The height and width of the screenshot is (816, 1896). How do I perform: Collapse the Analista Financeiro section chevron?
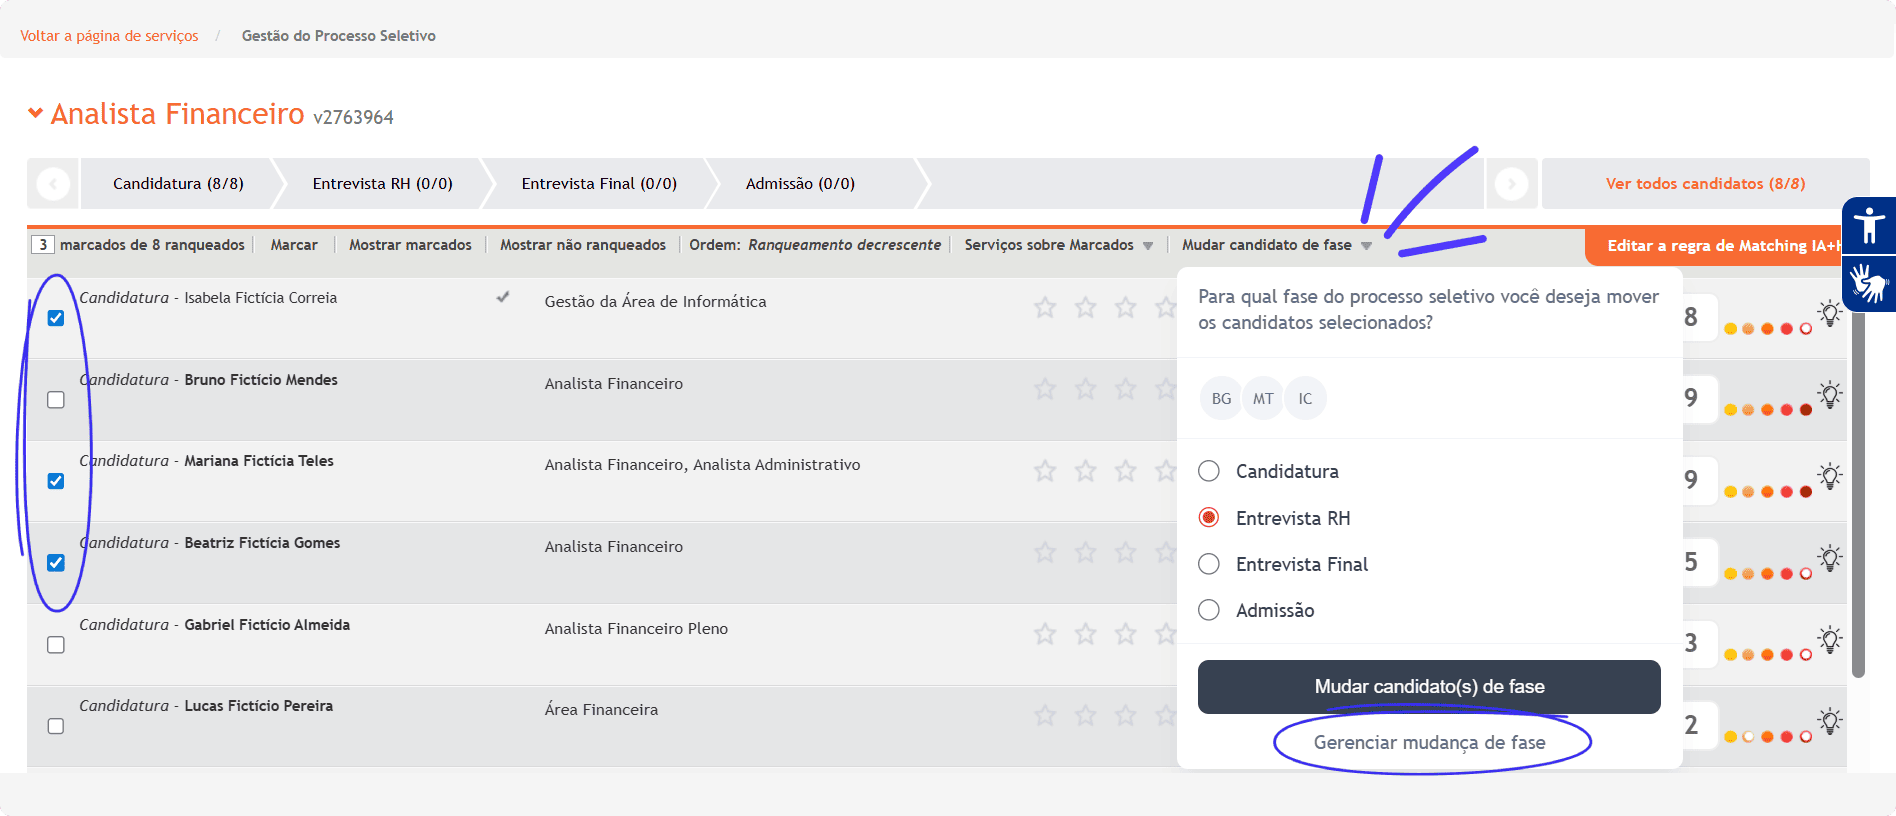point(35,114)
